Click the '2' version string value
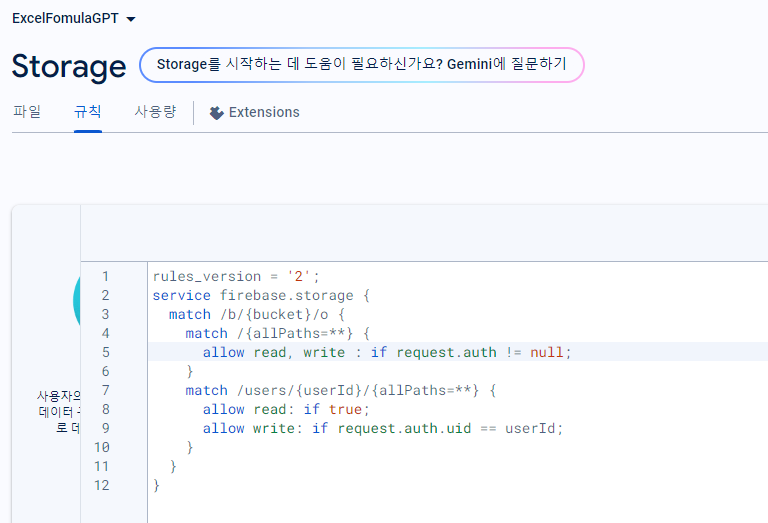The width and height of the screenshot is (768, 523). (299, 276)
